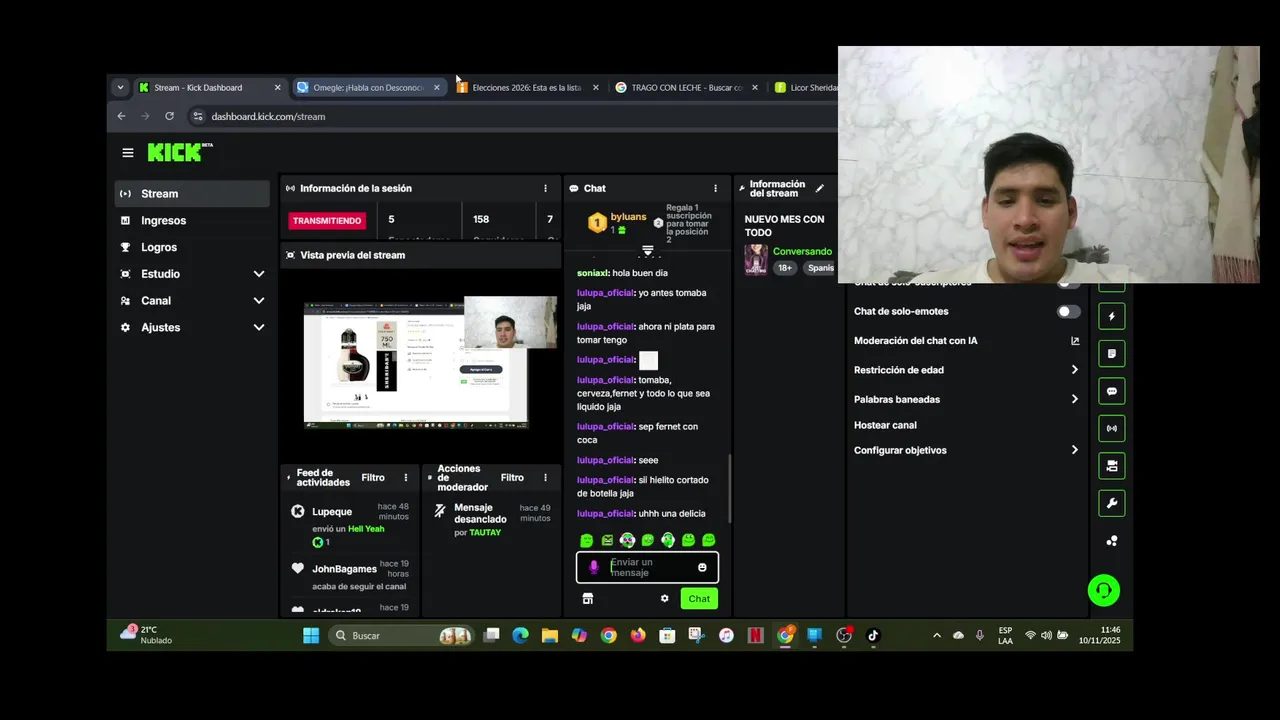The height and width of the screenshot is (720, 1280).
Task: Open Filtro in Acciones de moderador
Action: [512, 478]
